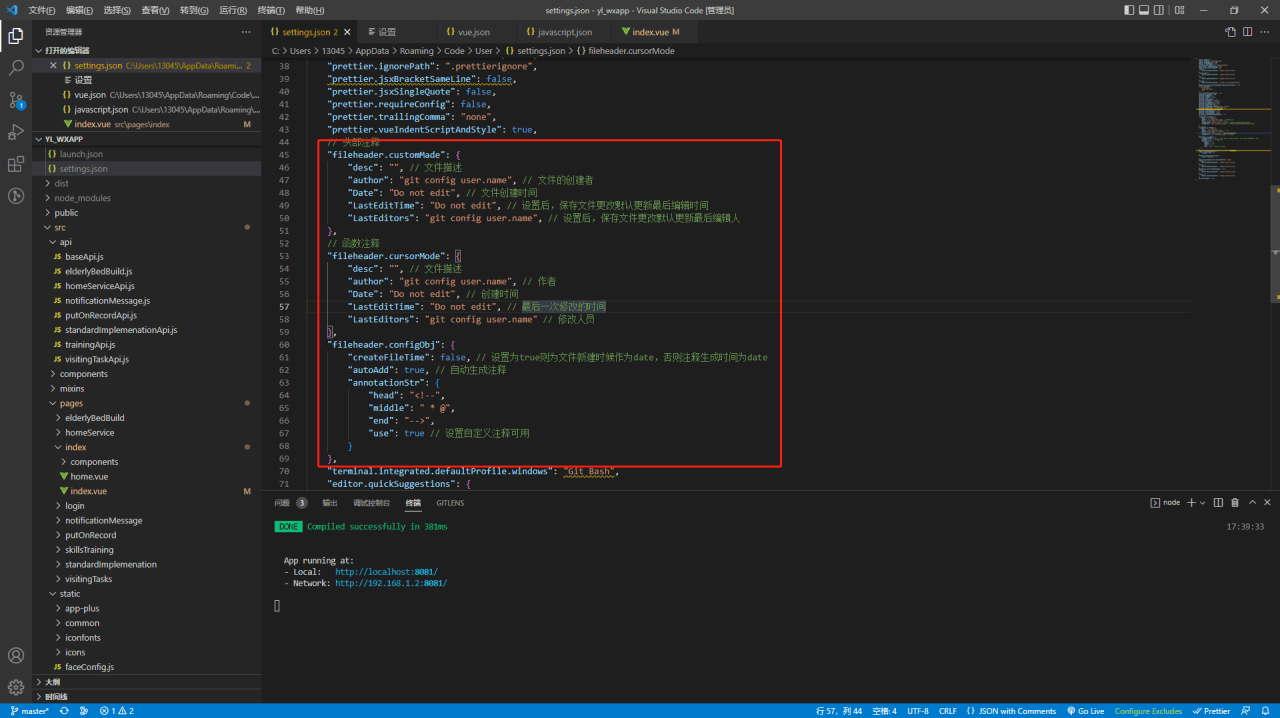Open the Run and Debug view
Image resolution: width=1280 pixels, height=718 pixels.
16,132
